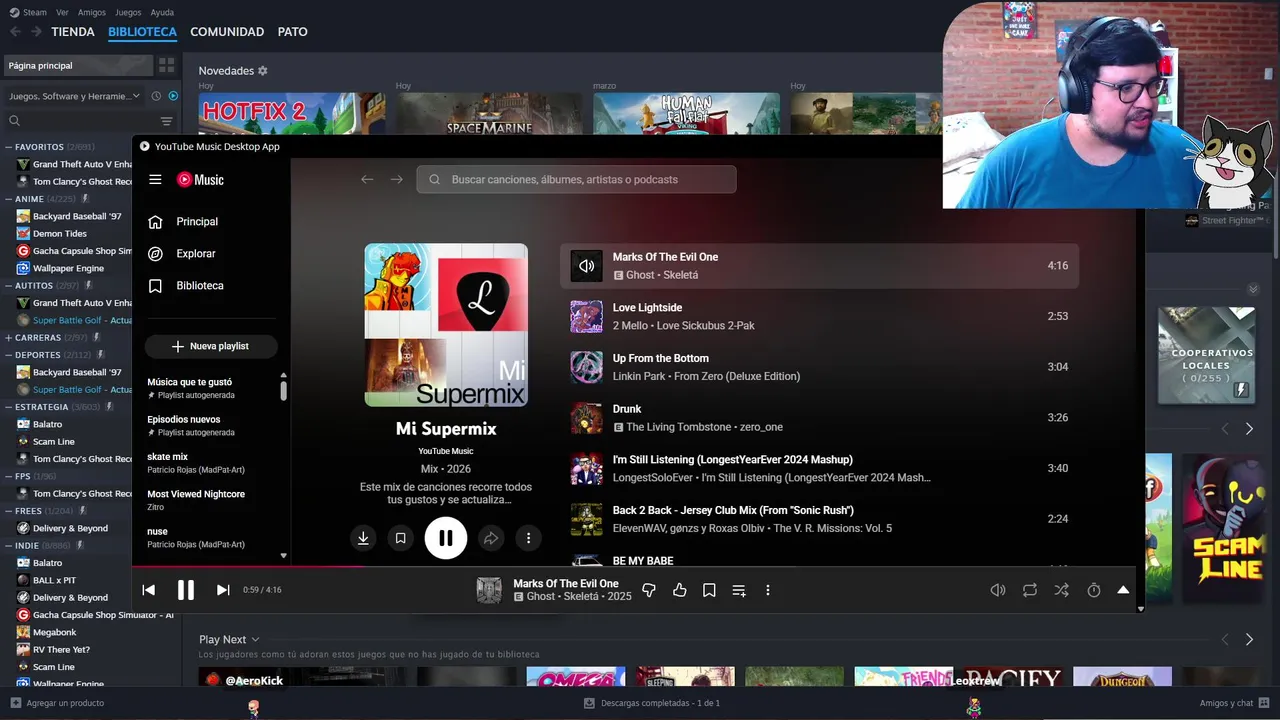Image resolution: width=1280 pixels, height=720 pixels.
Task: Like Marks Of The Evil One
Action: tap(680, 590)
